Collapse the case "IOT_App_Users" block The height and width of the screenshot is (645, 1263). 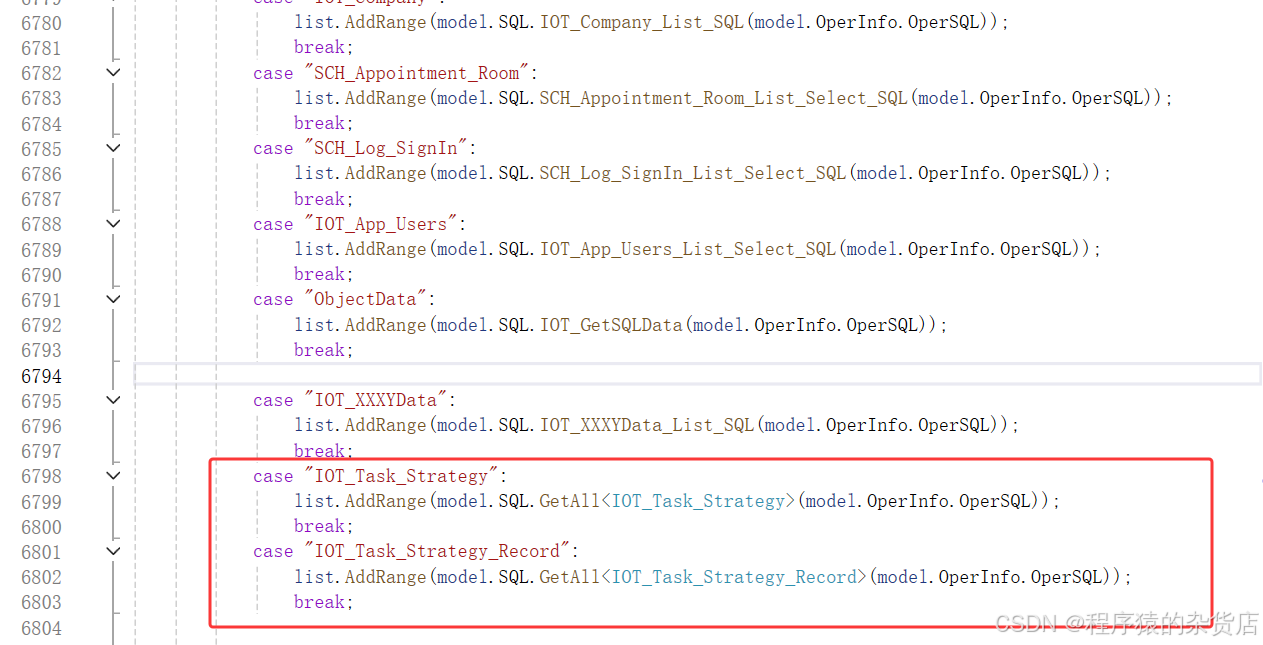tap(113, 224)
